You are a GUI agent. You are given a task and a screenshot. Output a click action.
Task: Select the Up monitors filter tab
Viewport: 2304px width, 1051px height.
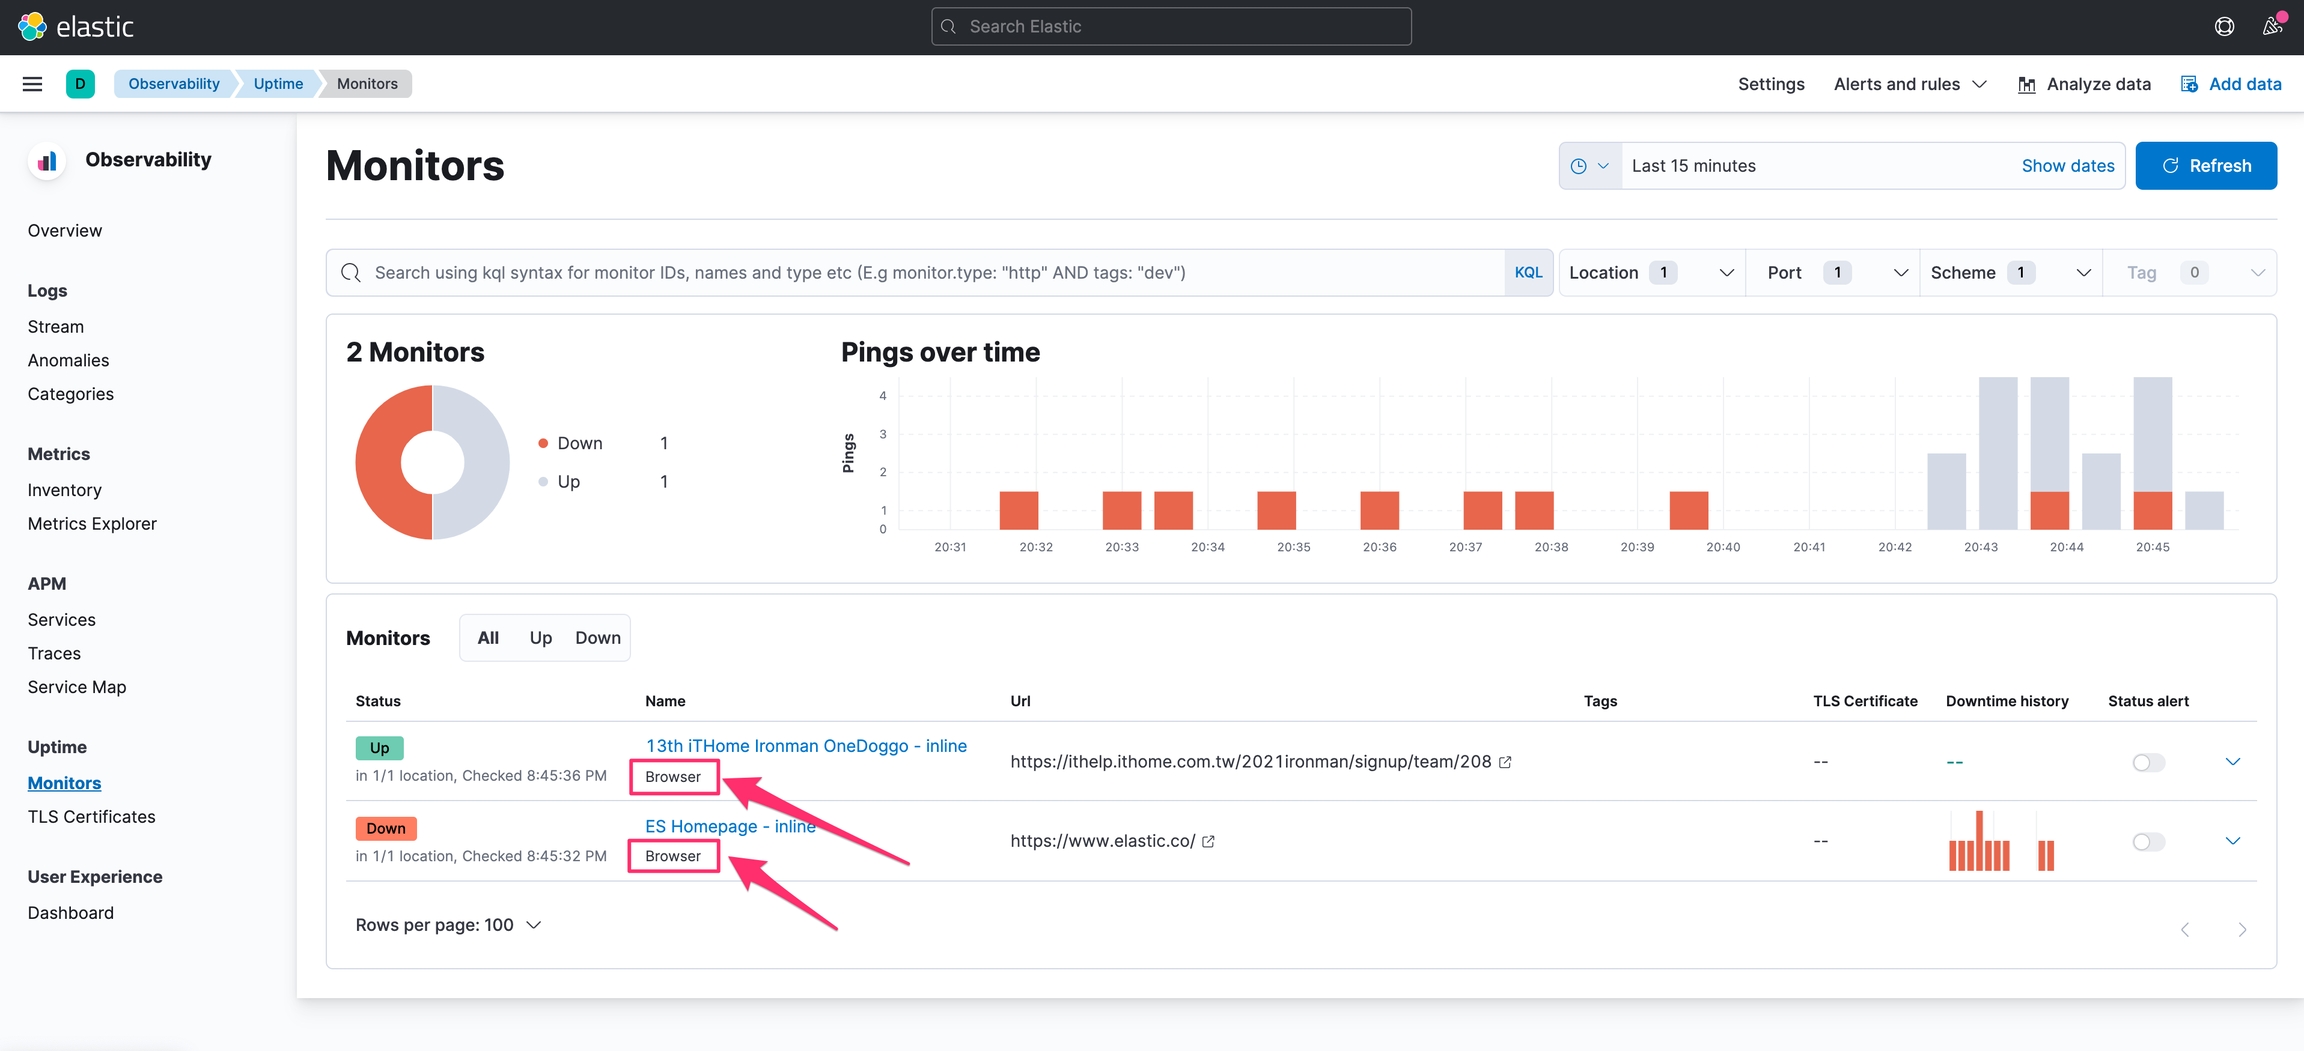pos(541,638)
